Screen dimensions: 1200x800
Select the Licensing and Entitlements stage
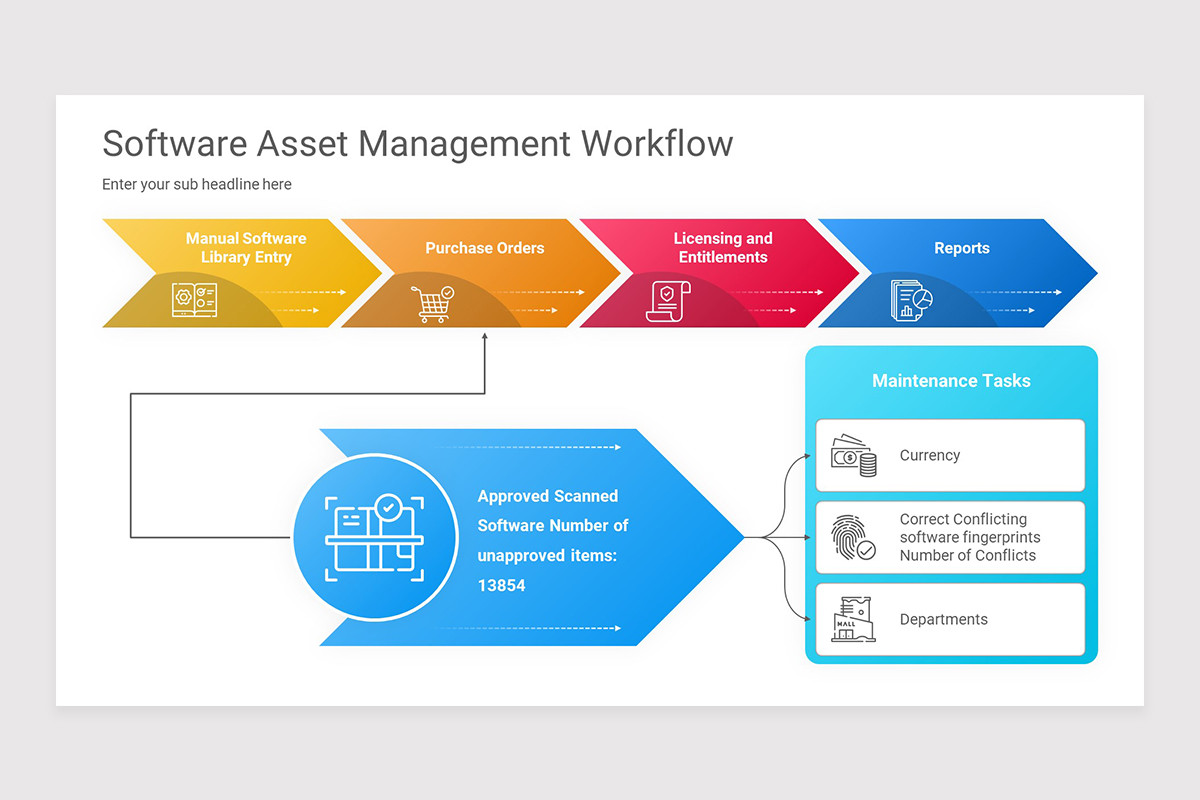[x=722, y=248]
